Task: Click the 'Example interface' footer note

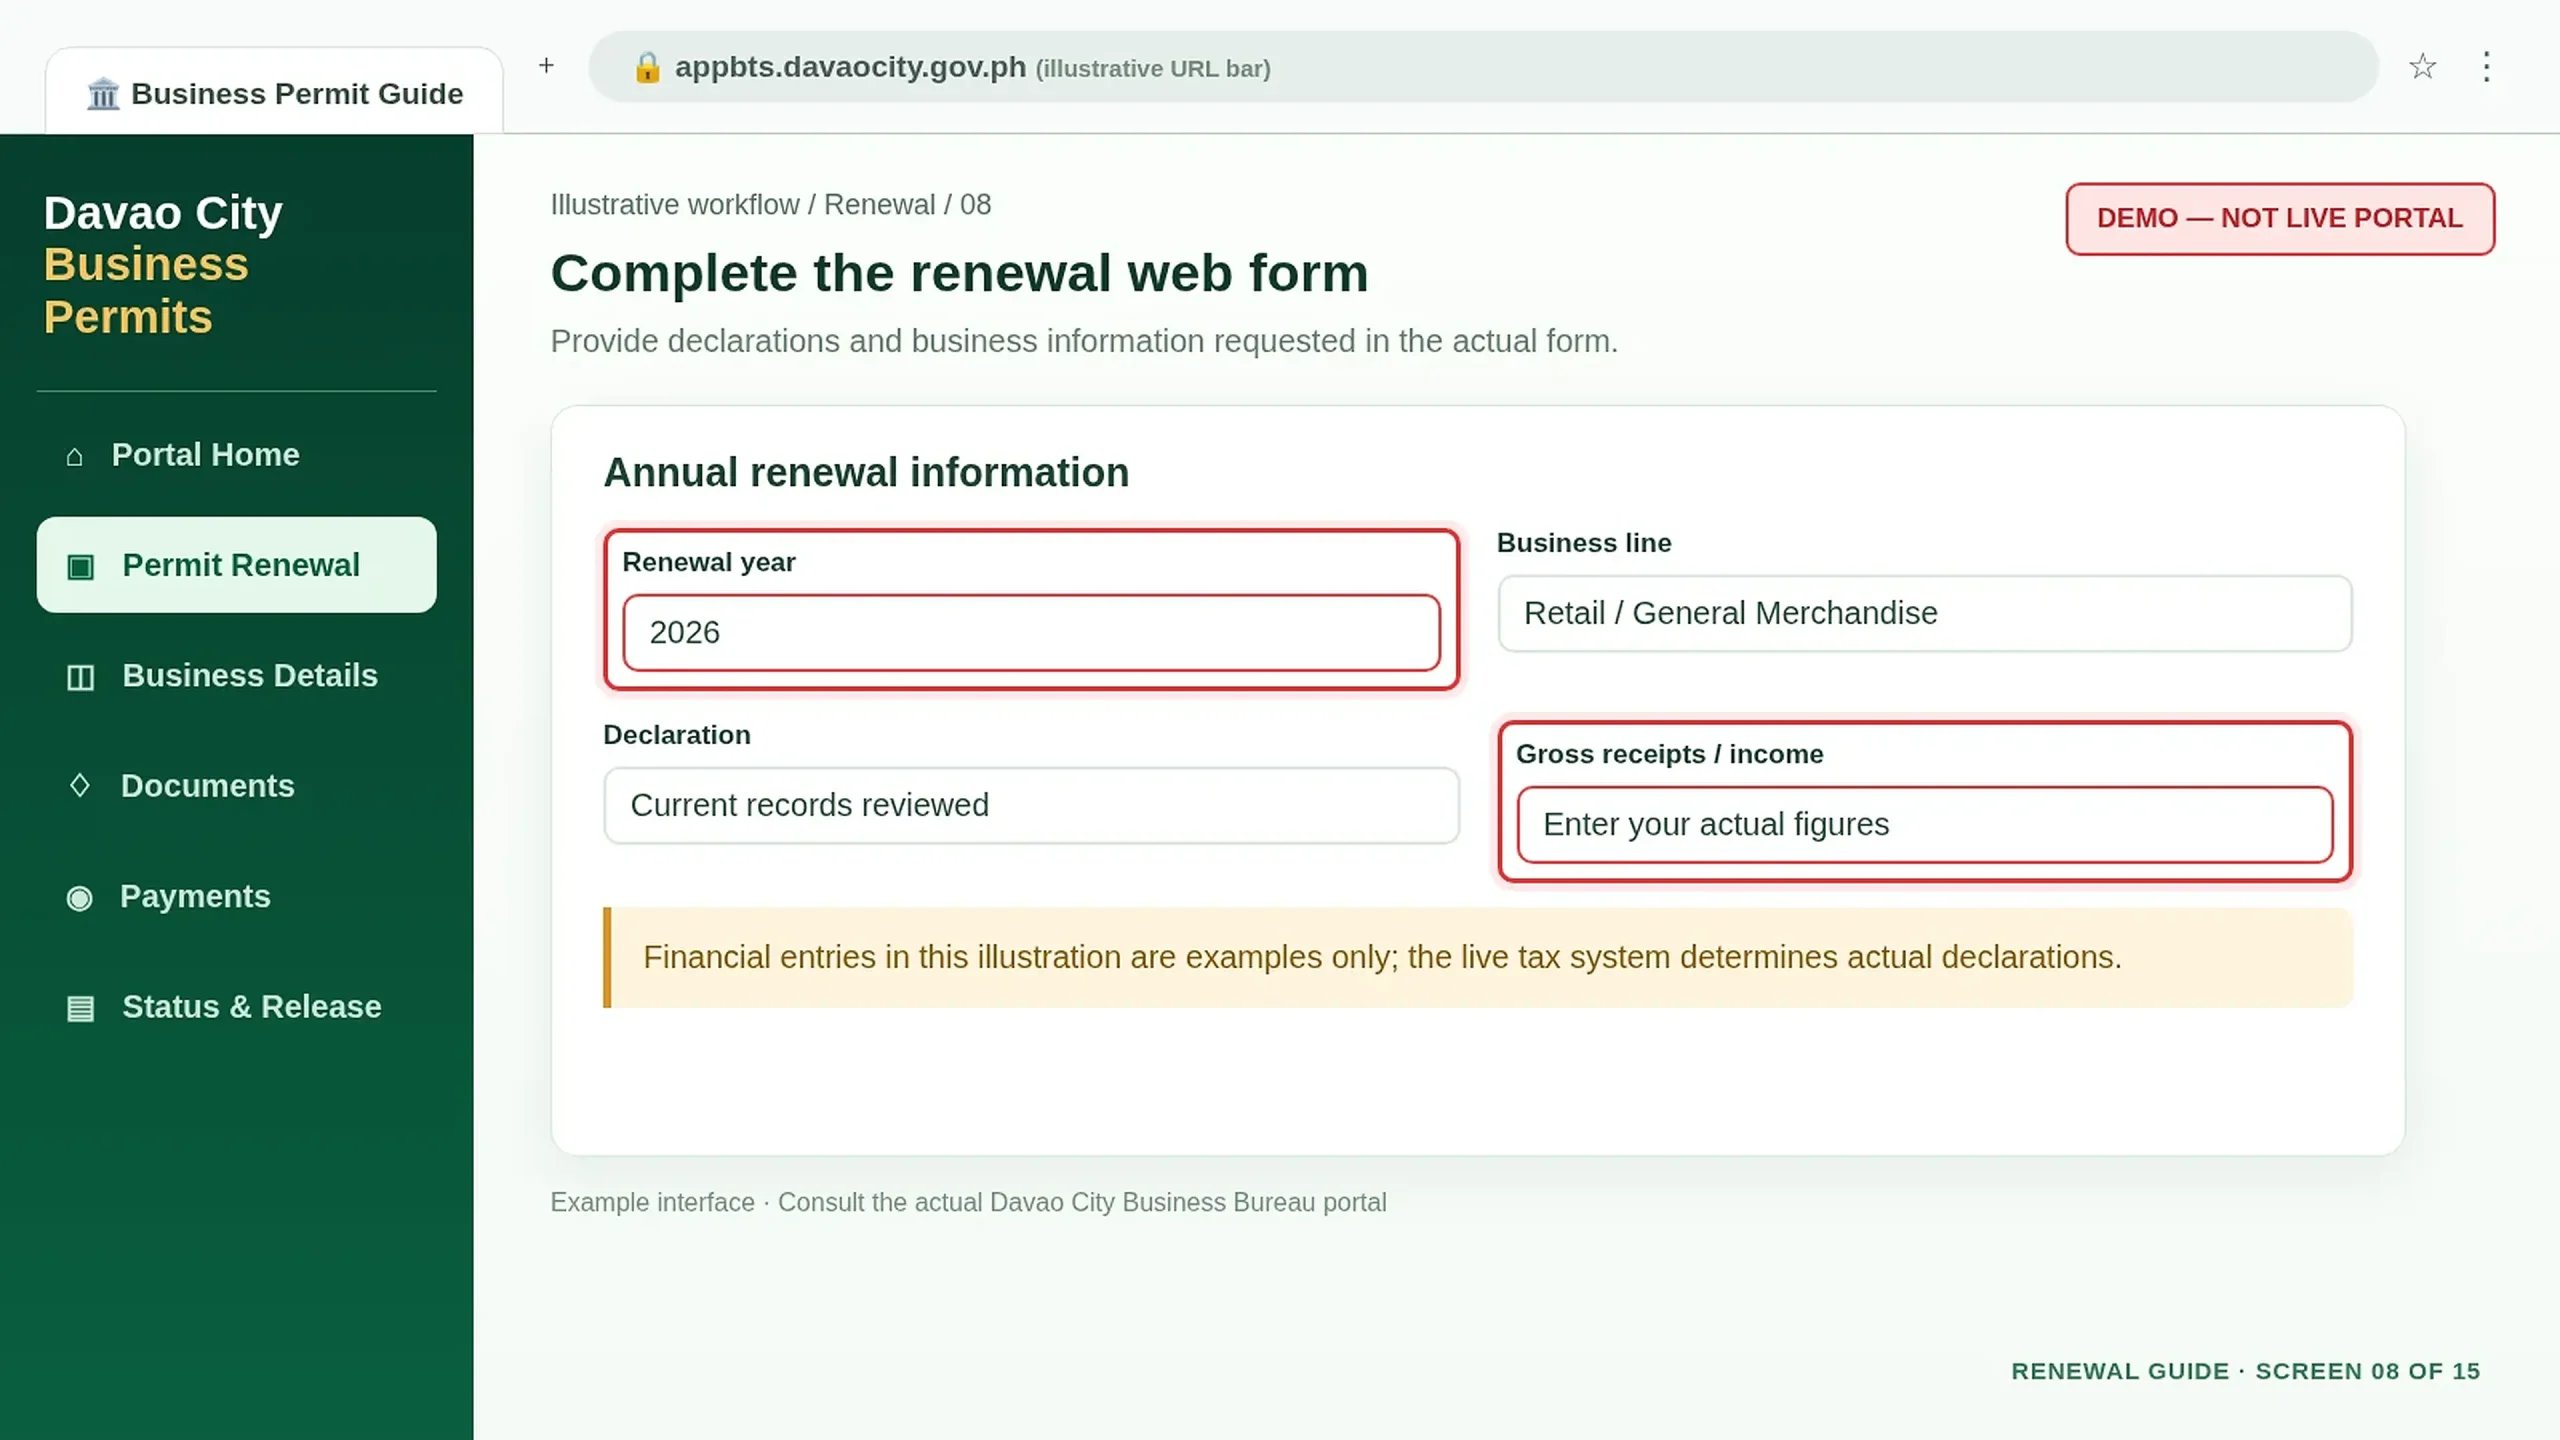Action: click(x=968, y=1203)
